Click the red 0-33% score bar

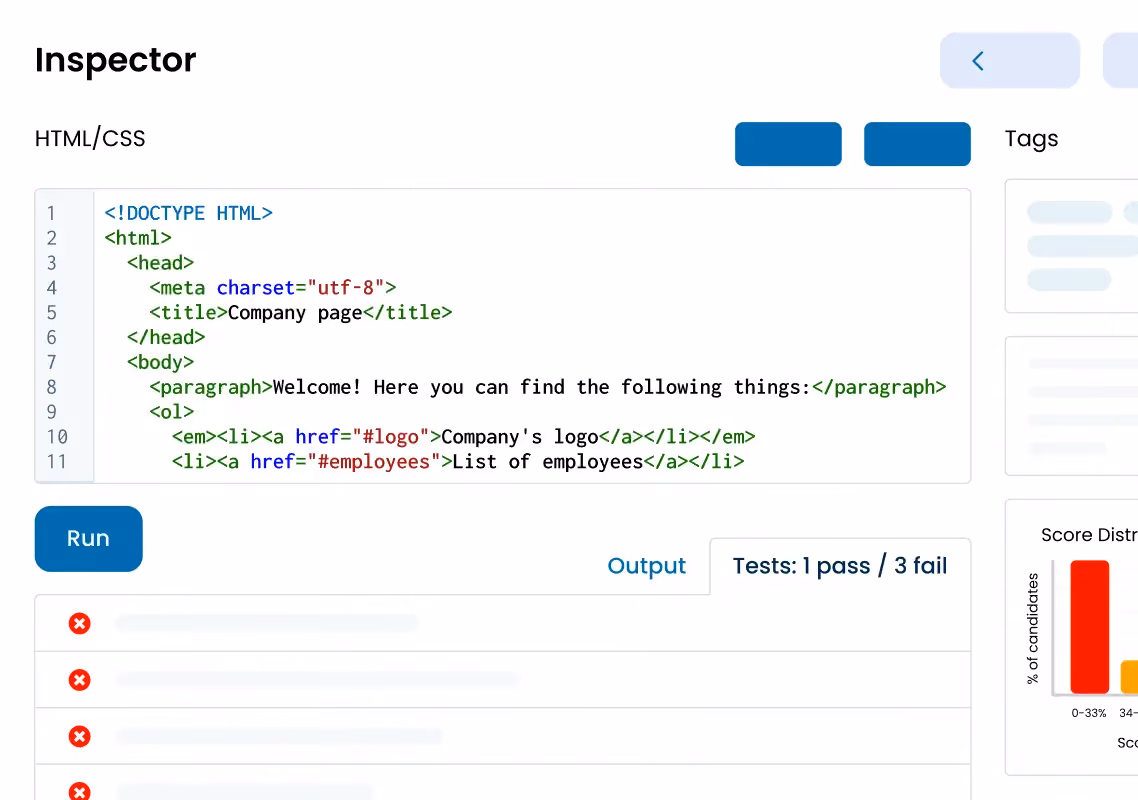click(x=1089, y=627)
